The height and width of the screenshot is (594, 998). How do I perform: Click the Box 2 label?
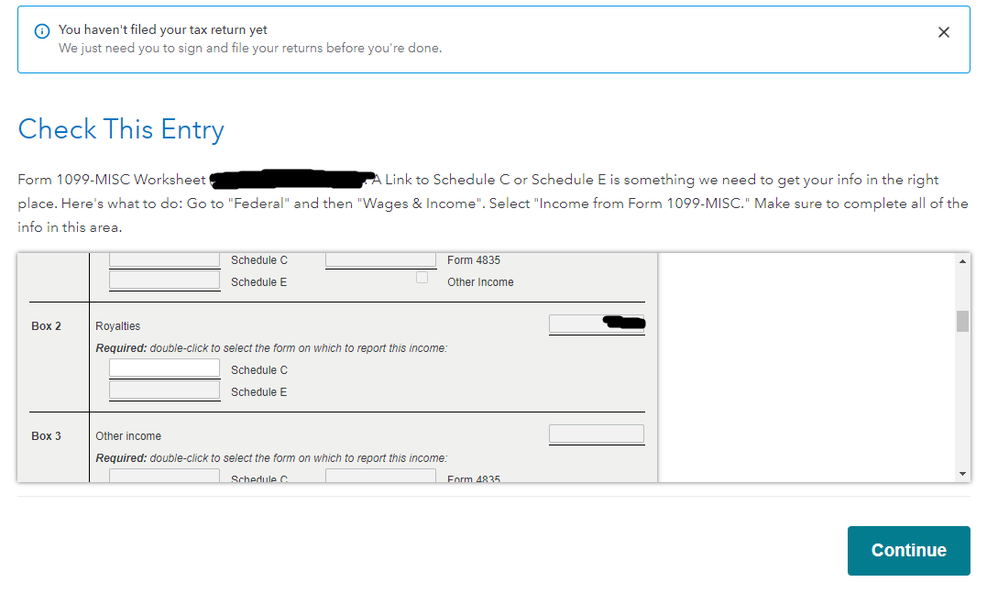coord(46,326)
